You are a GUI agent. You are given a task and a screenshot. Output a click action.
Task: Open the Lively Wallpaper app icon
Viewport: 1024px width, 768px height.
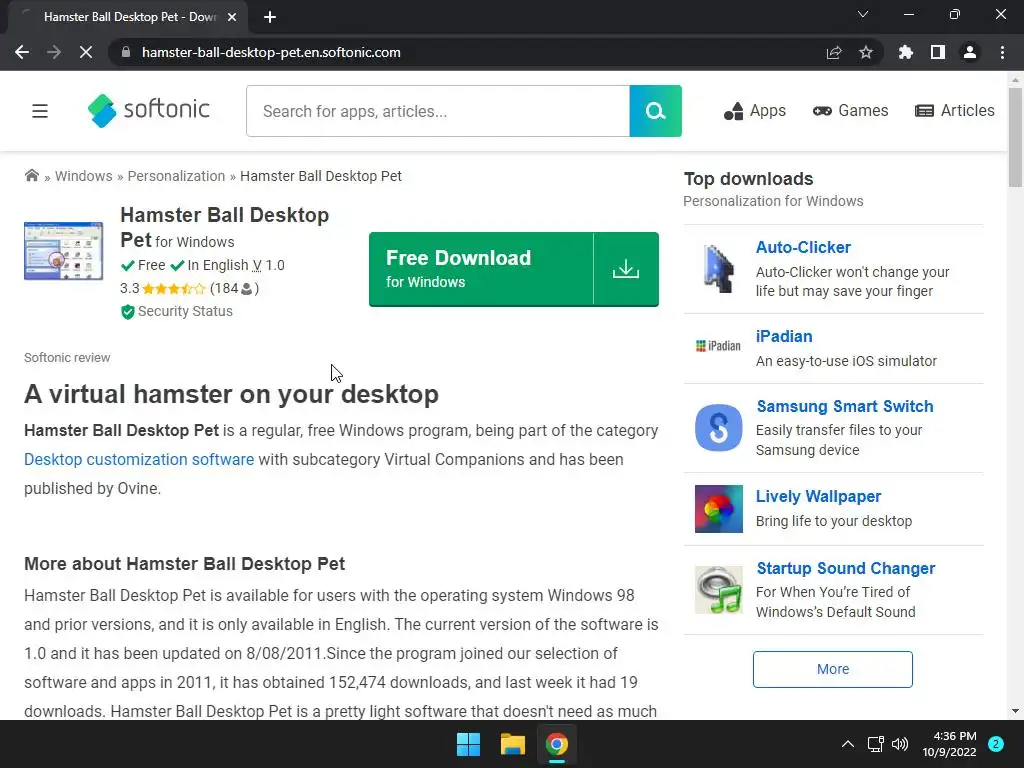(x=718, y=509)
